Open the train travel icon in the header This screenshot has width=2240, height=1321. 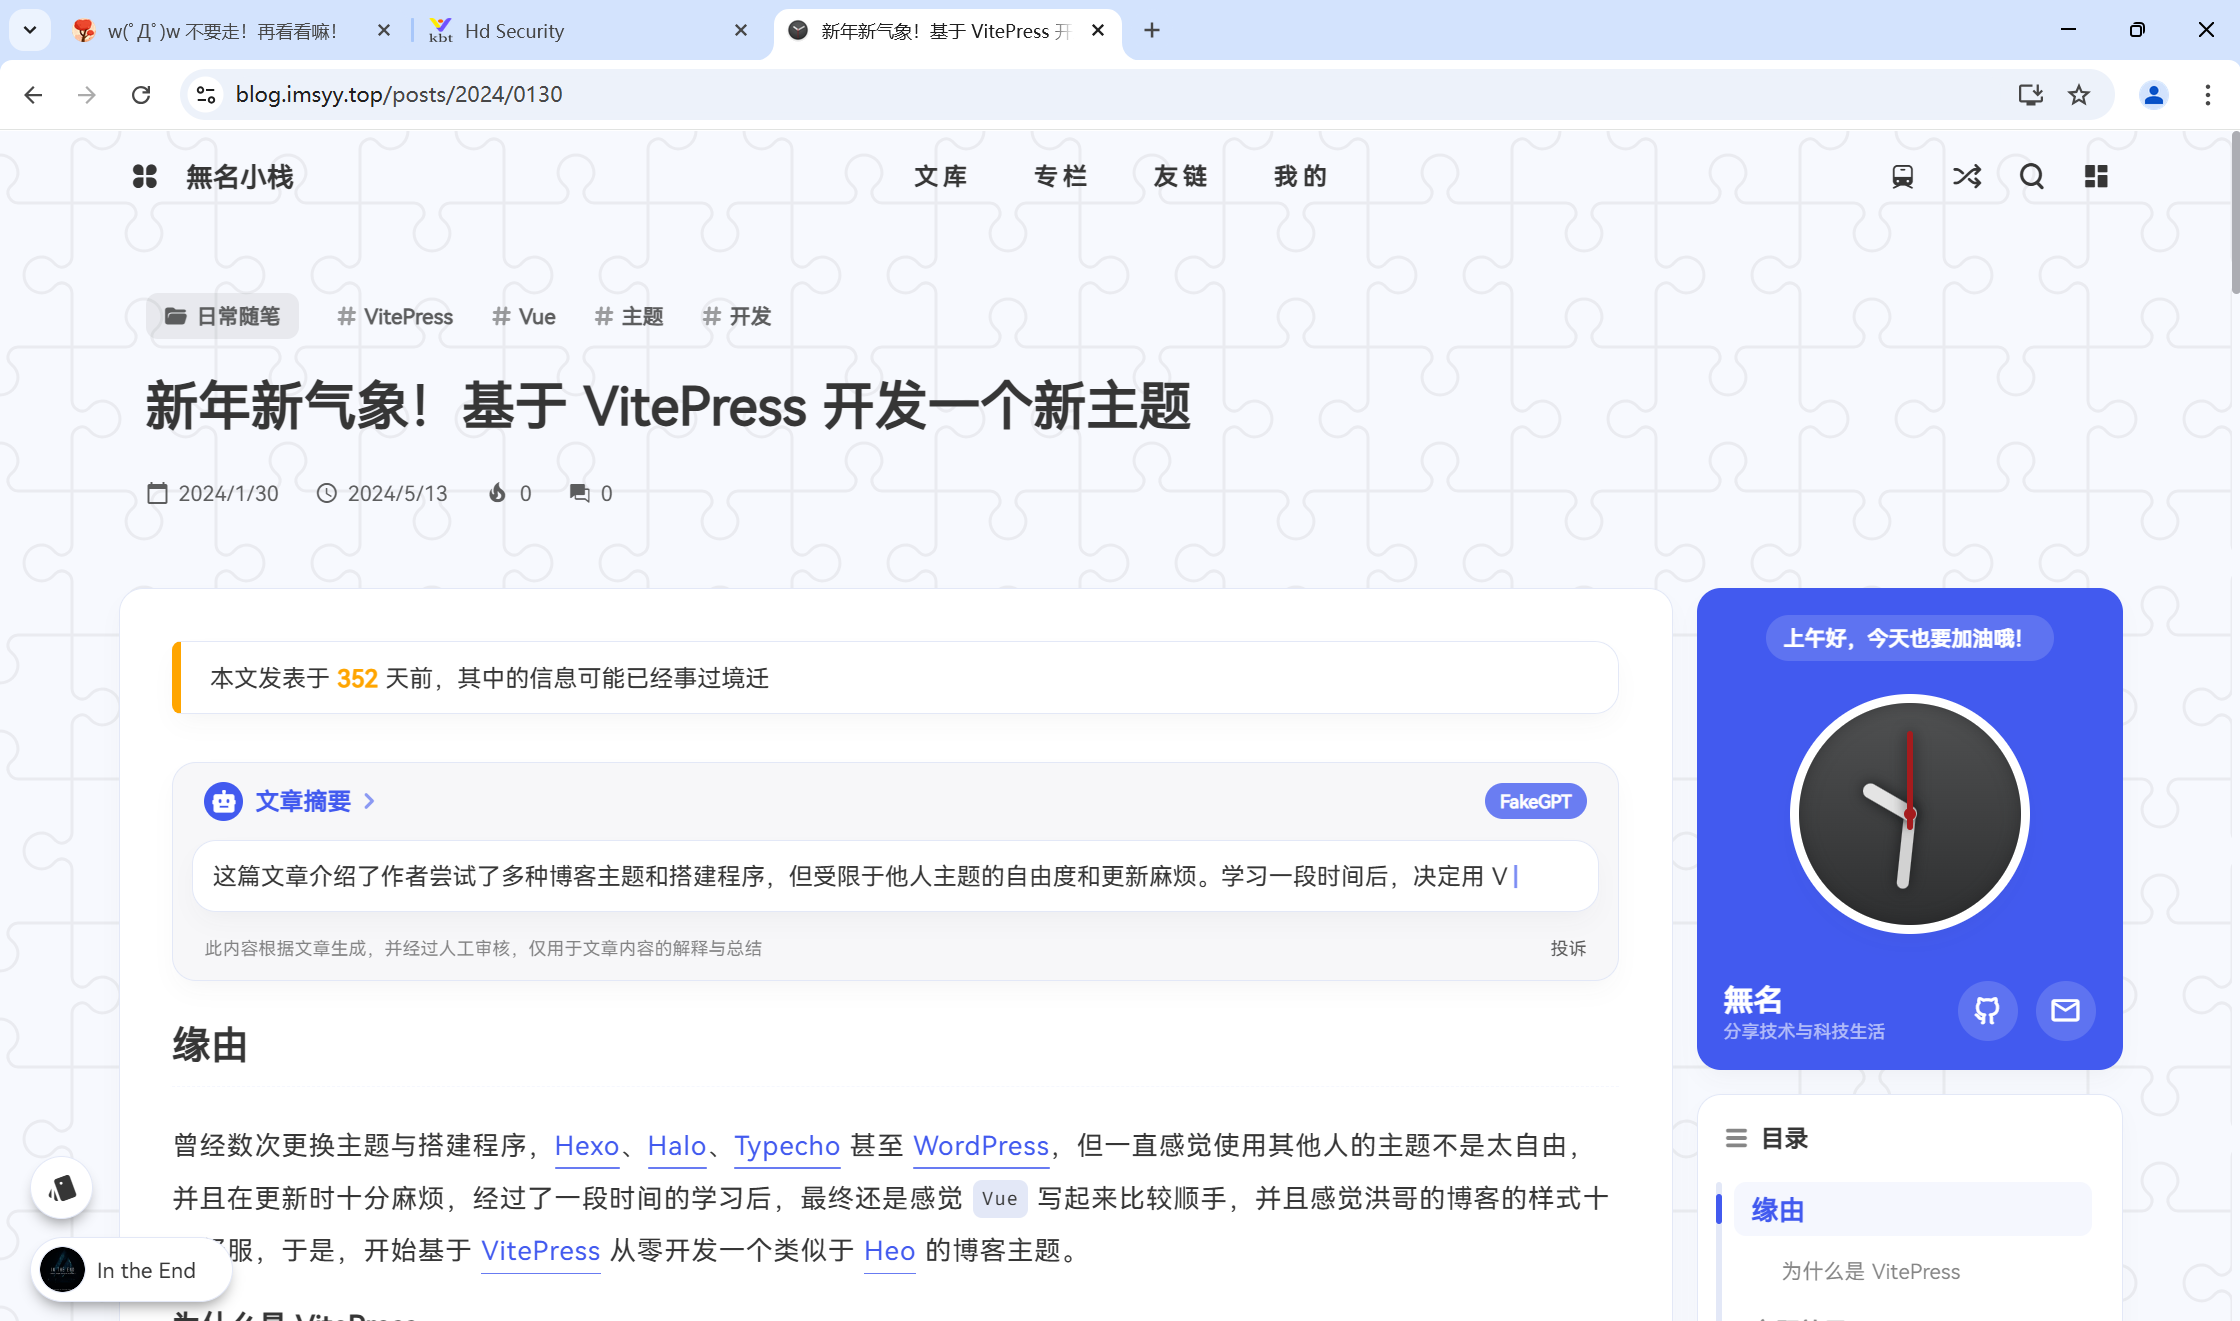tap(1902, 177)
